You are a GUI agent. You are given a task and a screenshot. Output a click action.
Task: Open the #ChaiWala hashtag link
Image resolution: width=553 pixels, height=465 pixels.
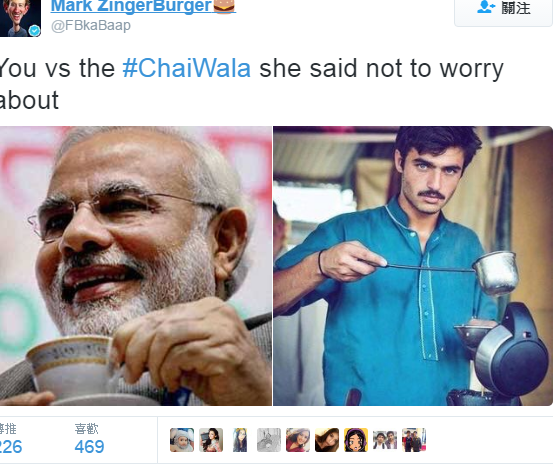tap(187, 68)
